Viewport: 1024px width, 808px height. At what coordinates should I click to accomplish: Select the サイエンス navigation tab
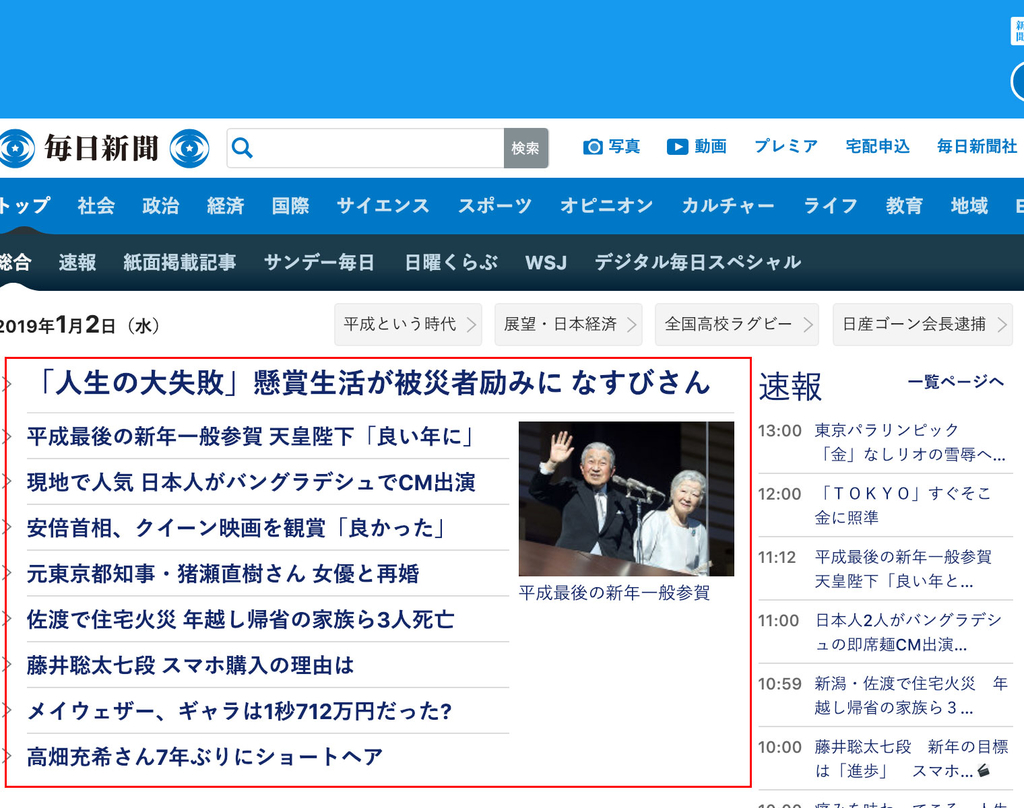click(x=383, y=206)
